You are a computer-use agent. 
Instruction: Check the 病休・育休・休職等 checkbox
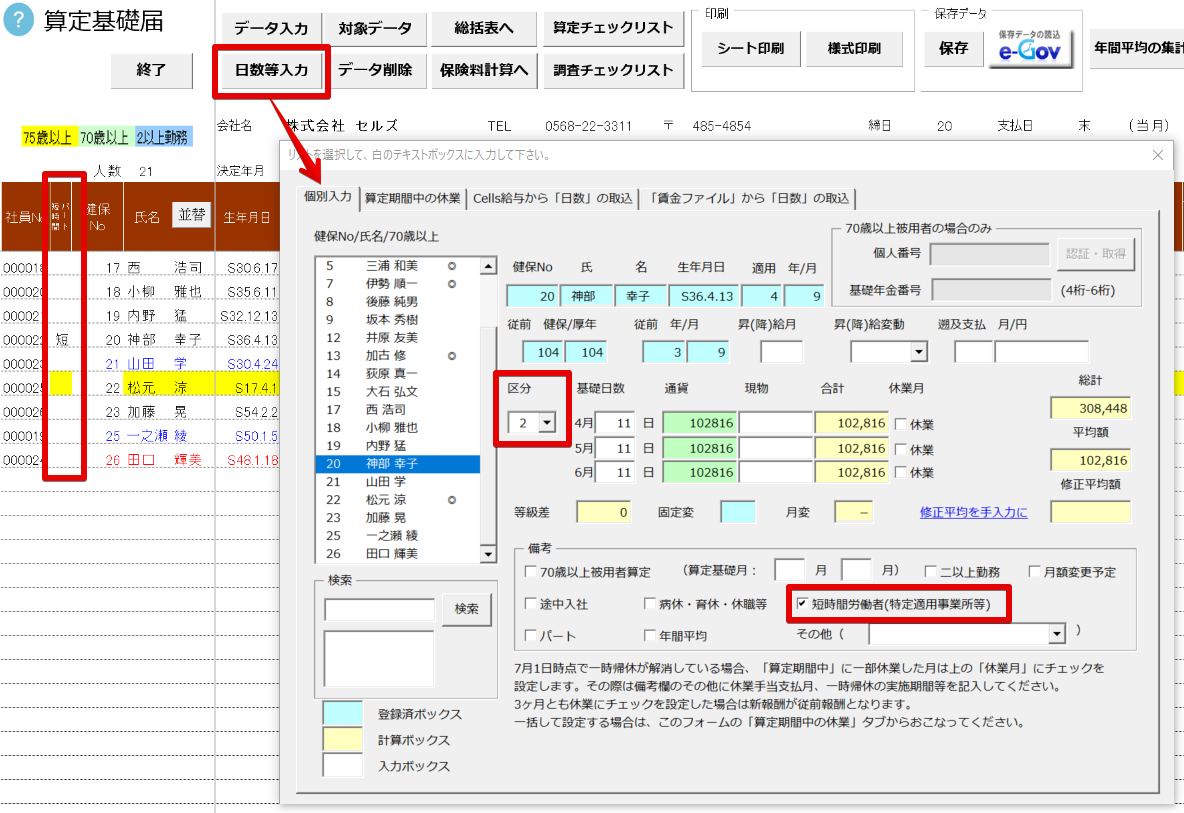point(649,604)
